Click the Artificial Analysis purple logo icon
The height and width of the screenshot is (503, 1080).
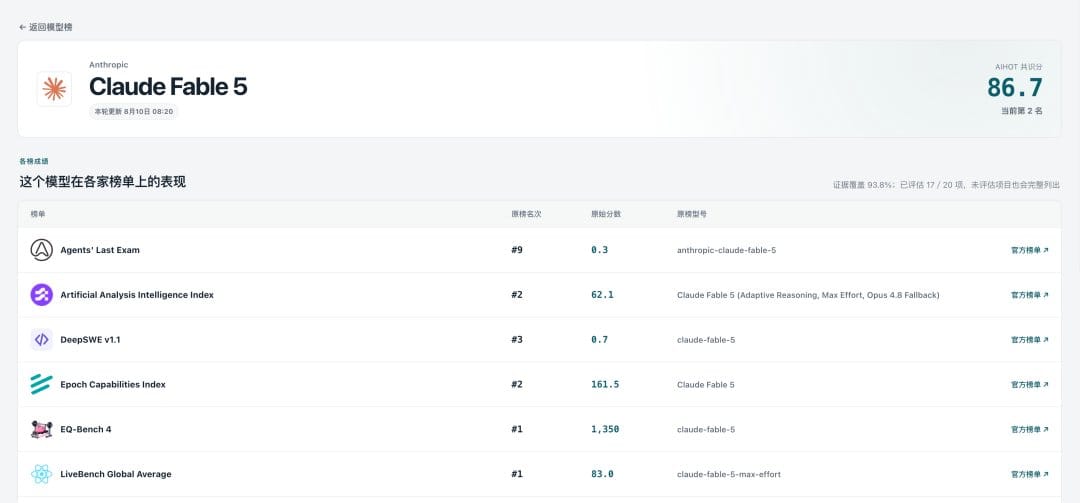(x=41, y=295)
